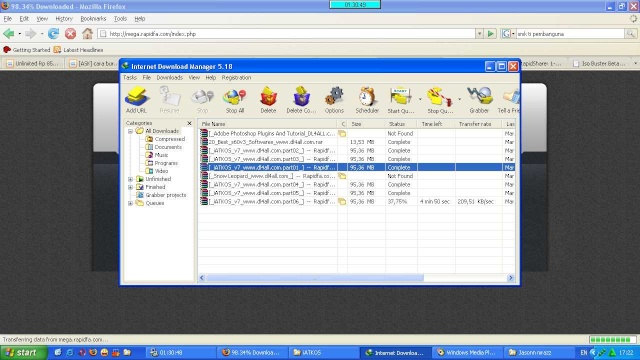Open the Grabber toolbar icon
Viewport: 640px width, 360px height.
(479, 100)
